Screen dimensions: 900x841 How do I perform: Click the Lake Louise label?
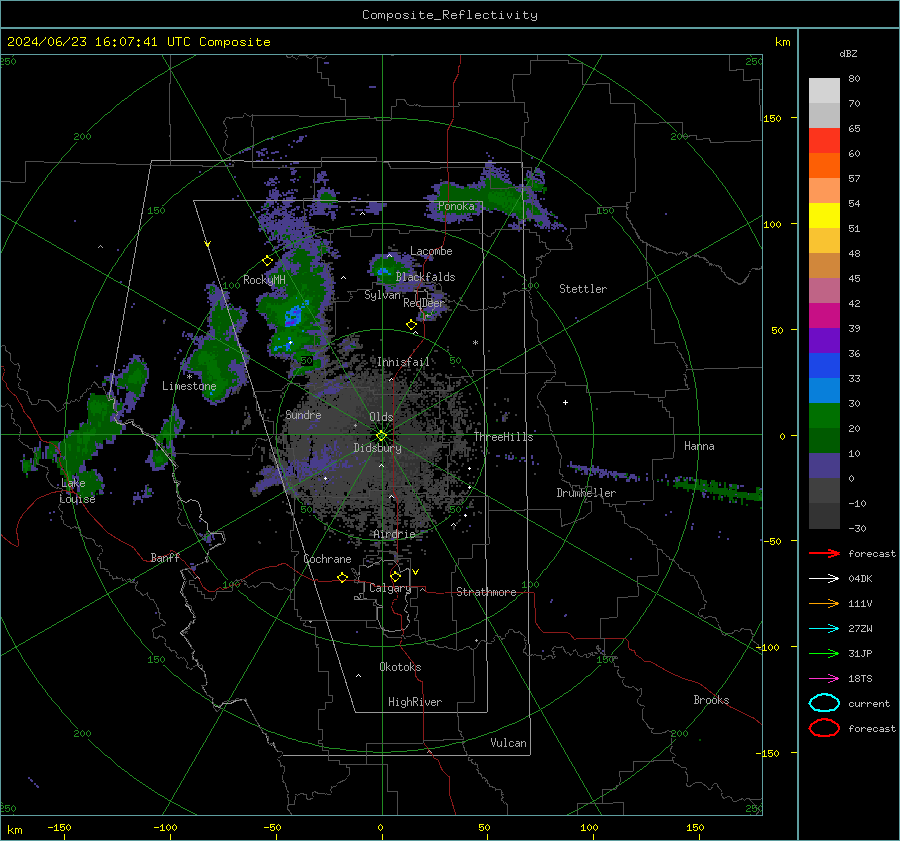tap(77, 491)
